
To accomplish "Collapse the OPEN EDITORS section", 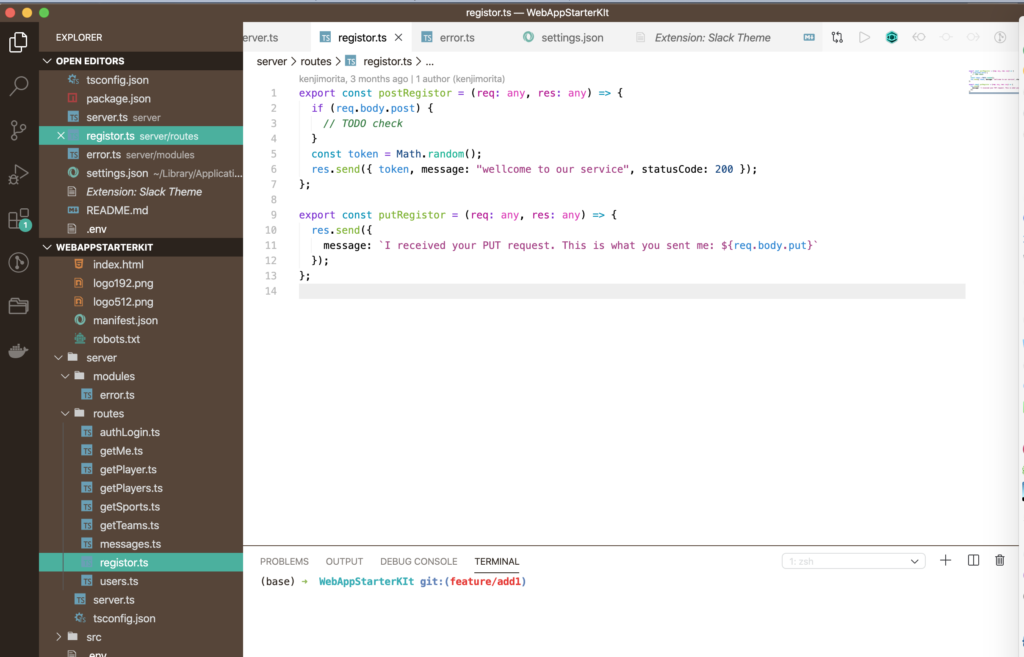I will [46, 60].
